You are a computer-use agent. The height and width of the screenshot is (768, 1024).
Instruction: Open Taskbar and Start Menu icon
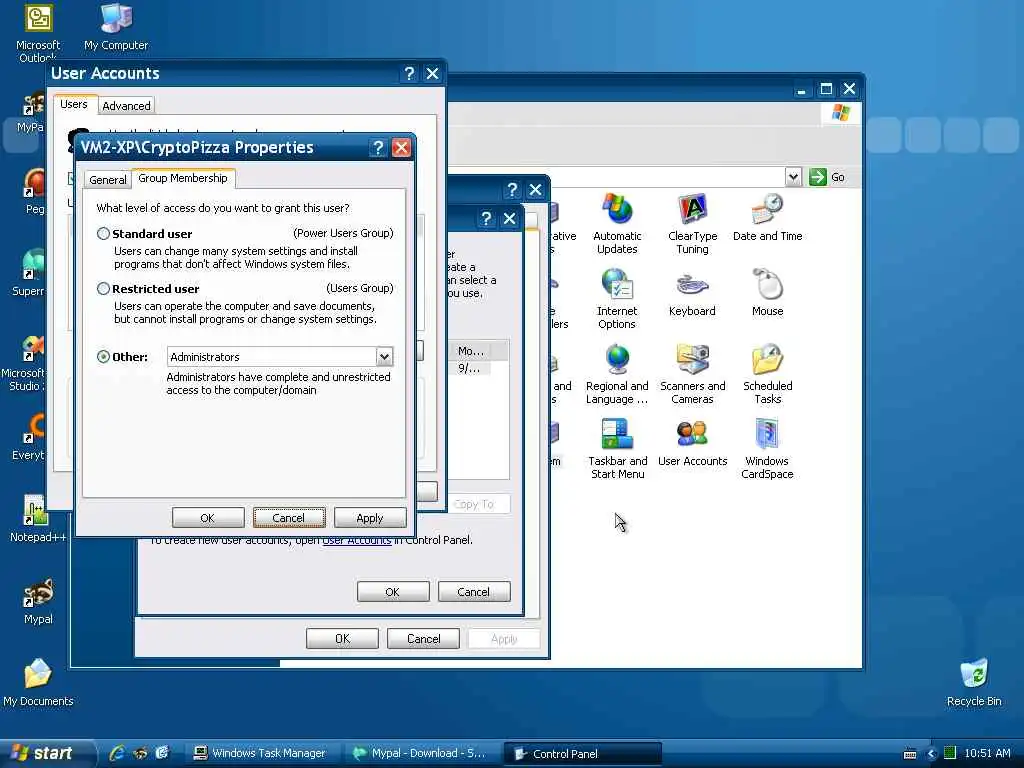point(616,449)
